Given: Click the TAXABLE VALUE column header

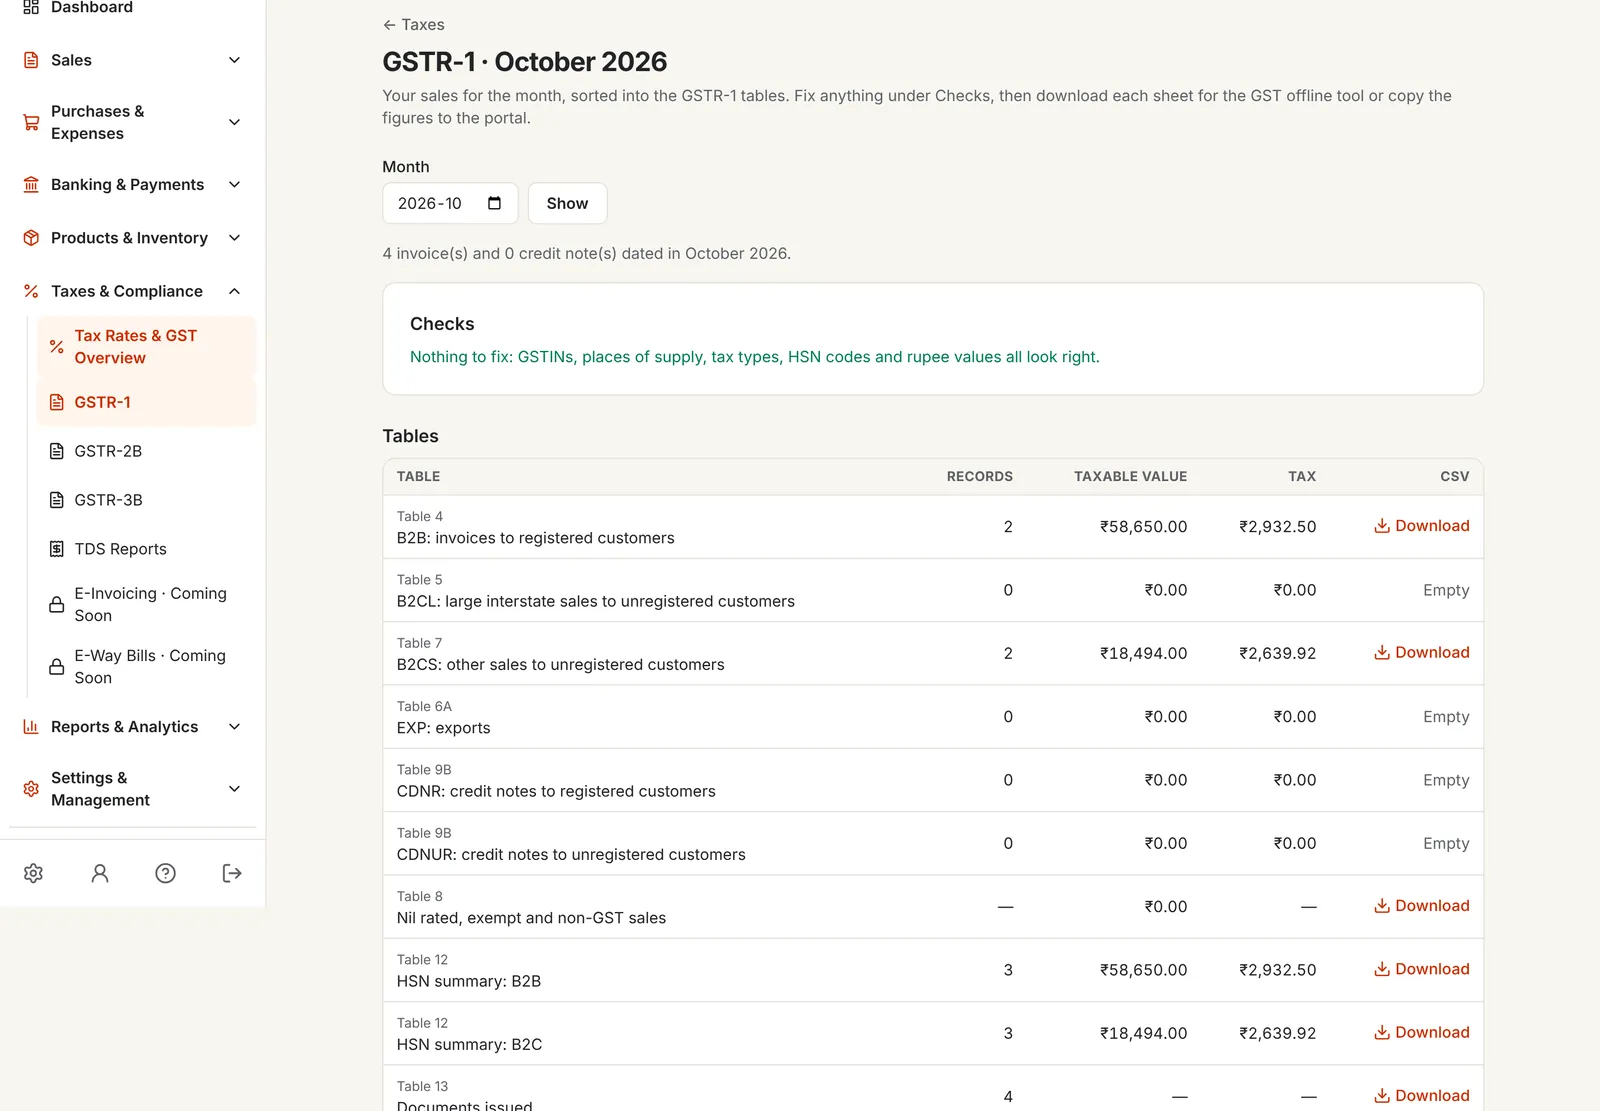Looking at the screenshot, I should tap(1130, 477).
